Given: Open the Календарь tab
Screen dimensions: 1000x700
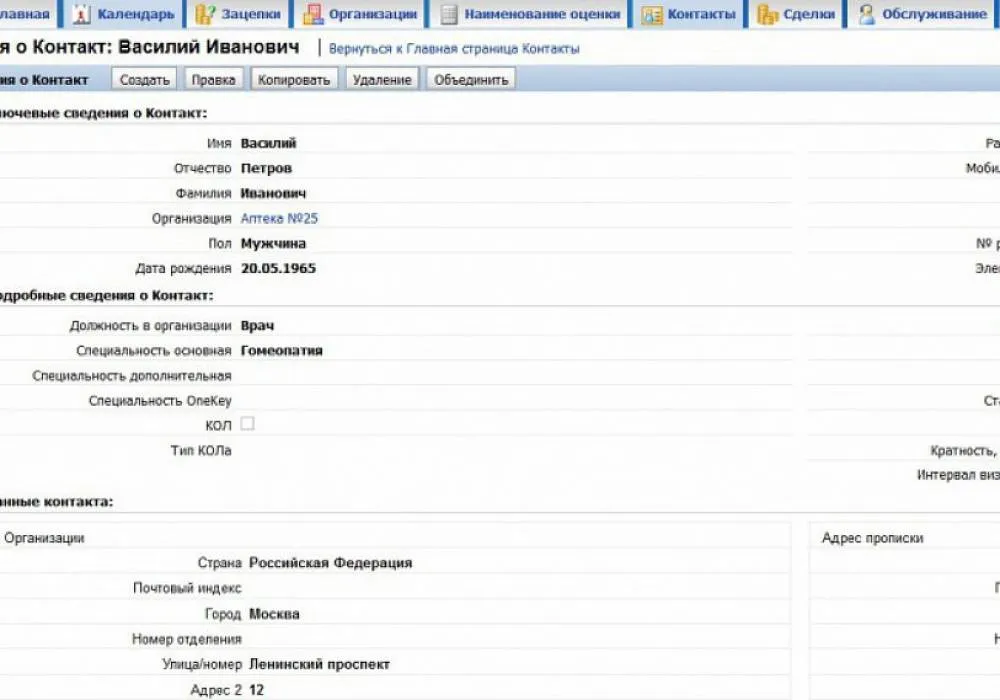Looking at the screenshot, I should pyautogui.click(x=123, y=13).
